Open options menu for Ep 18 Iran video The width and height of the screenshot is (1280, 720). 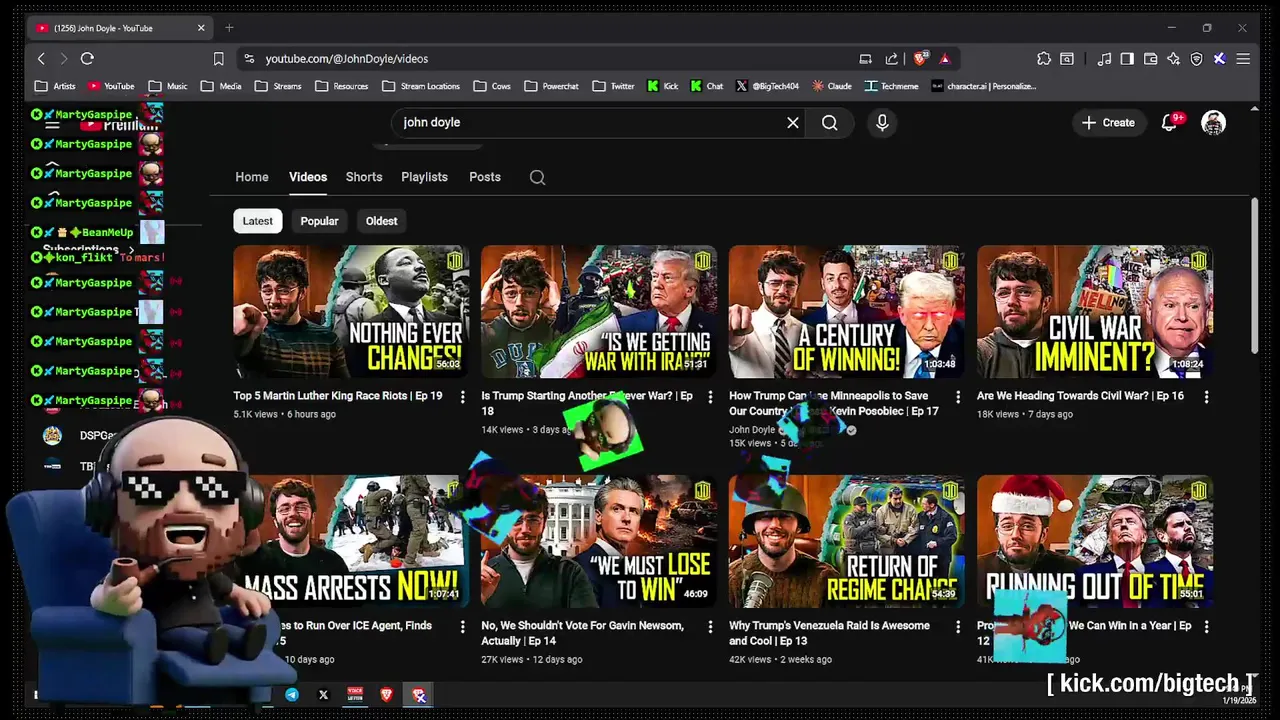(x=710, y=397)
